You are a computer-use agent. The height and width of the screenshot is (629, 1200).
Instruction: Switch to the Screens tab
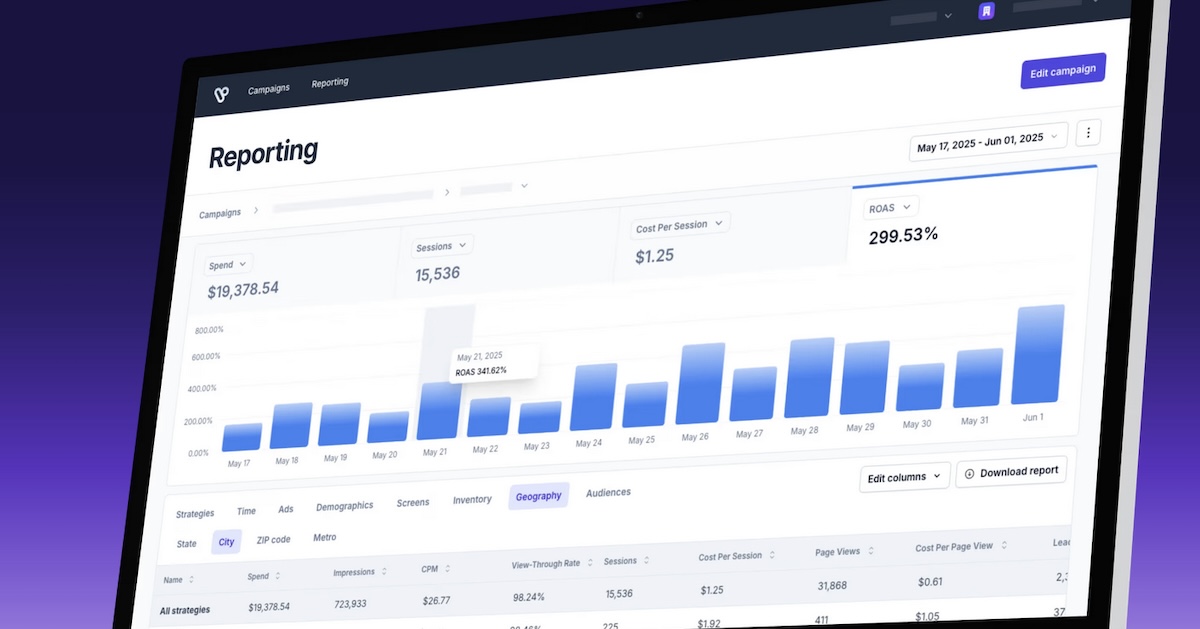coord(413,503)
